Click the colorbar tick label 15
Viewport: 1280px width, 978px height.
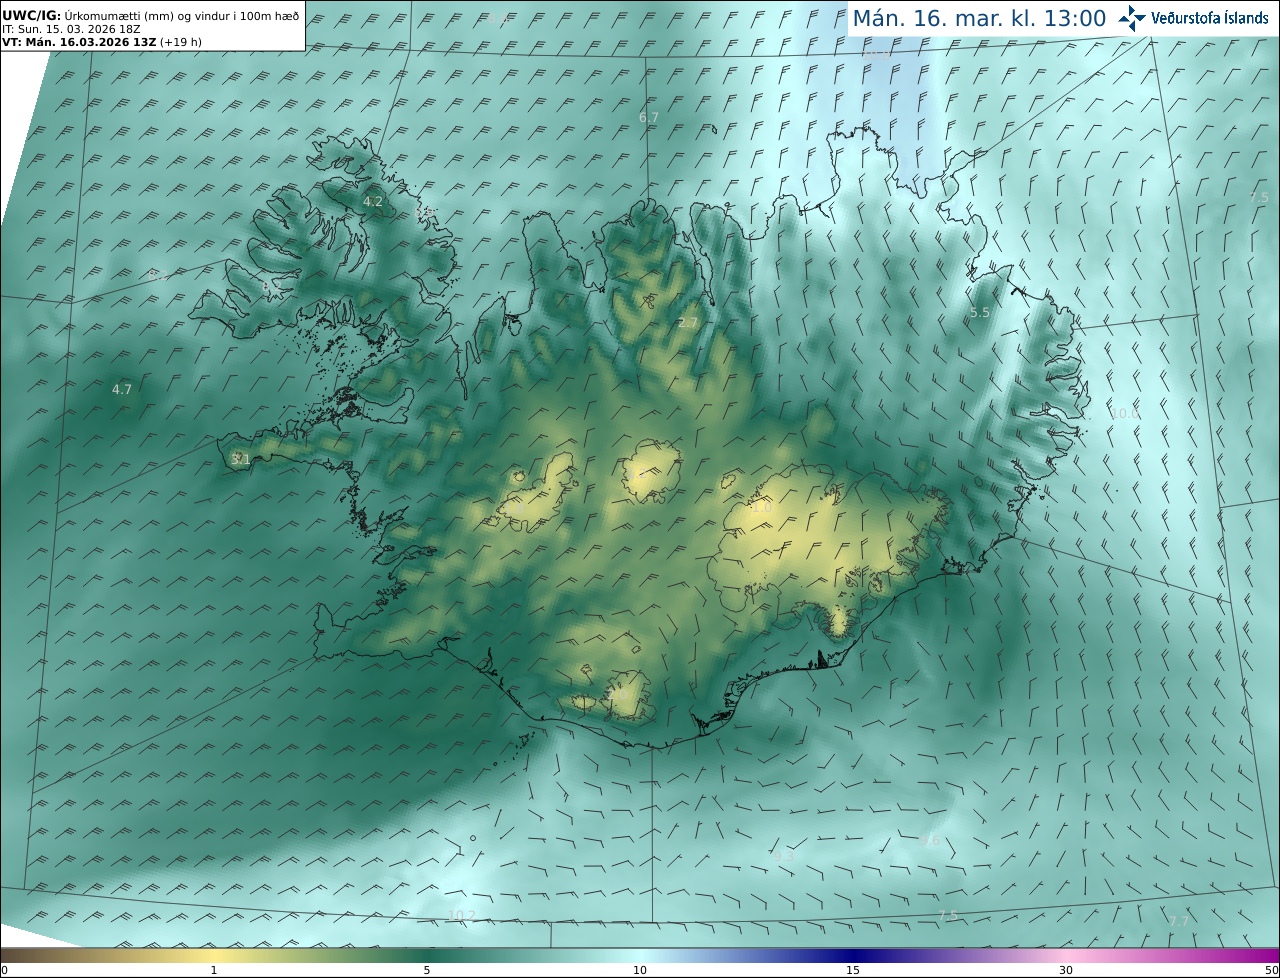coord(853,970)
